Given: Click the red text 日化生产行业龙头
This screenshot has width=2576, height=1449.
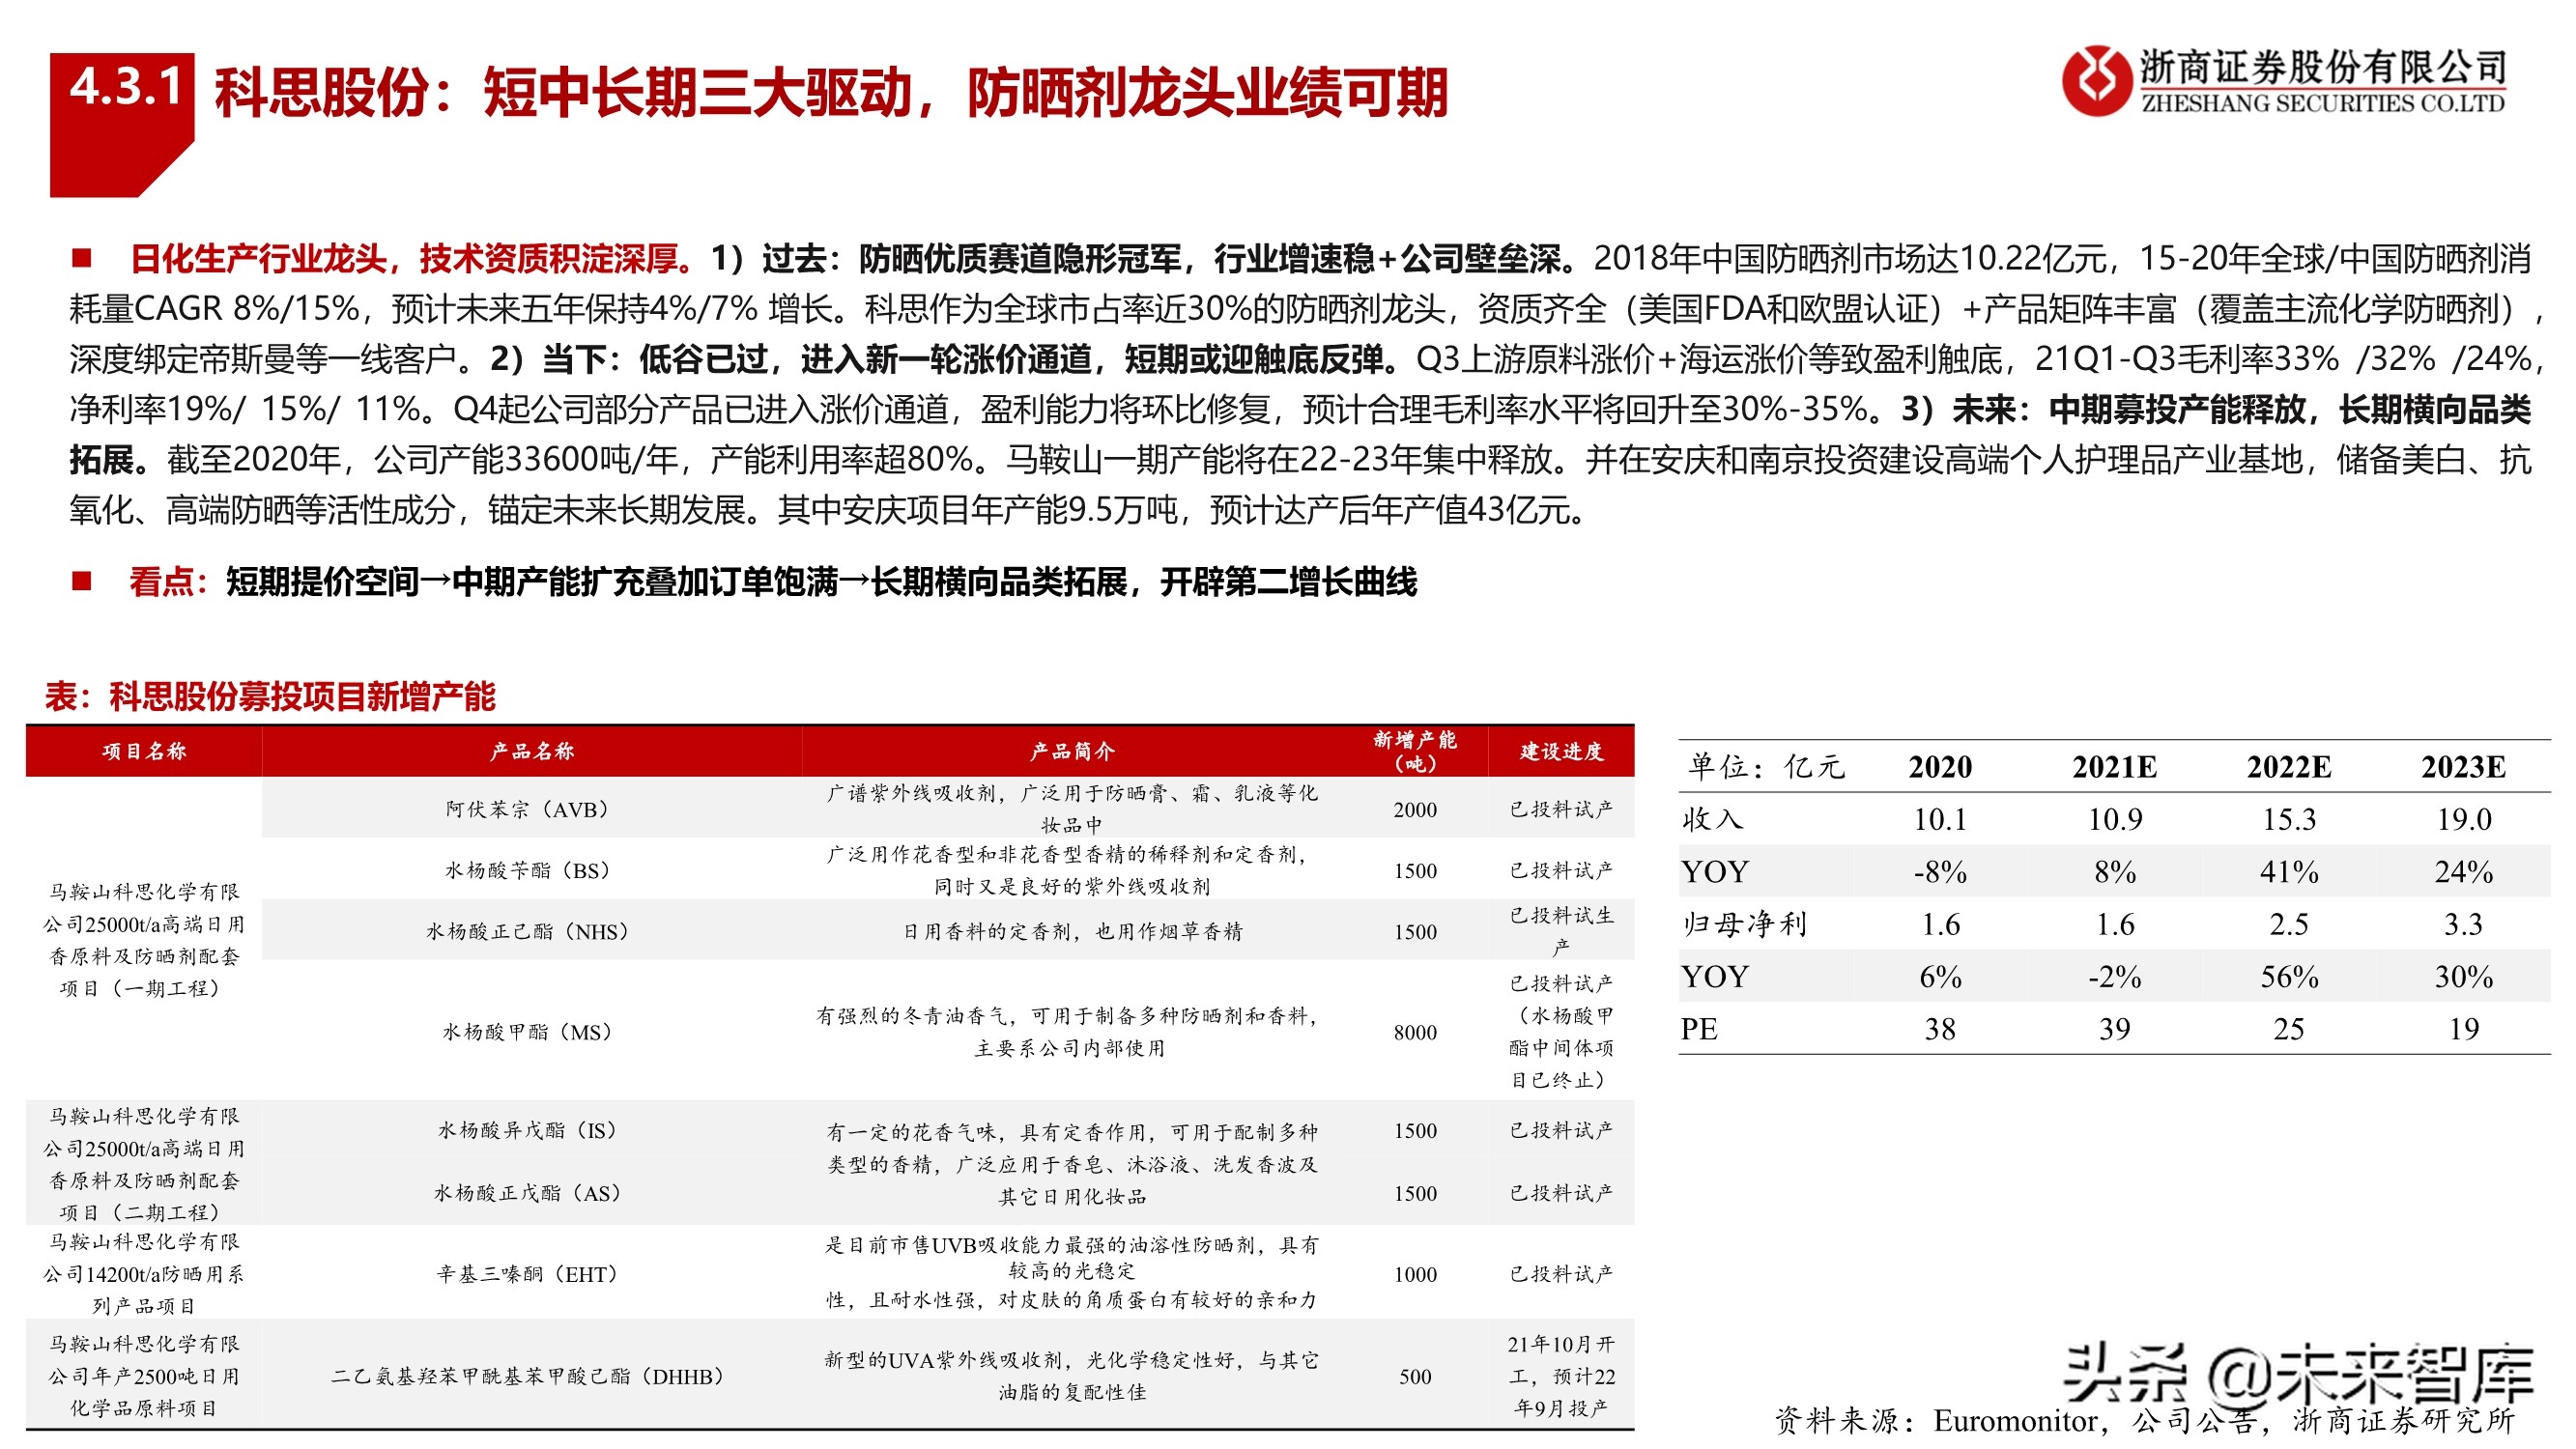Looking at the screenshot, I should coord(258,259).
